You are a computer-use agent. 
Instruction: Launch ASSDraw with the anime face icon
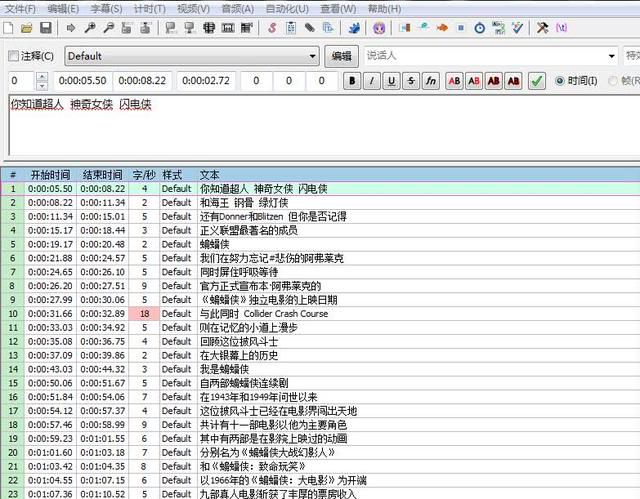tap(379, 28)
